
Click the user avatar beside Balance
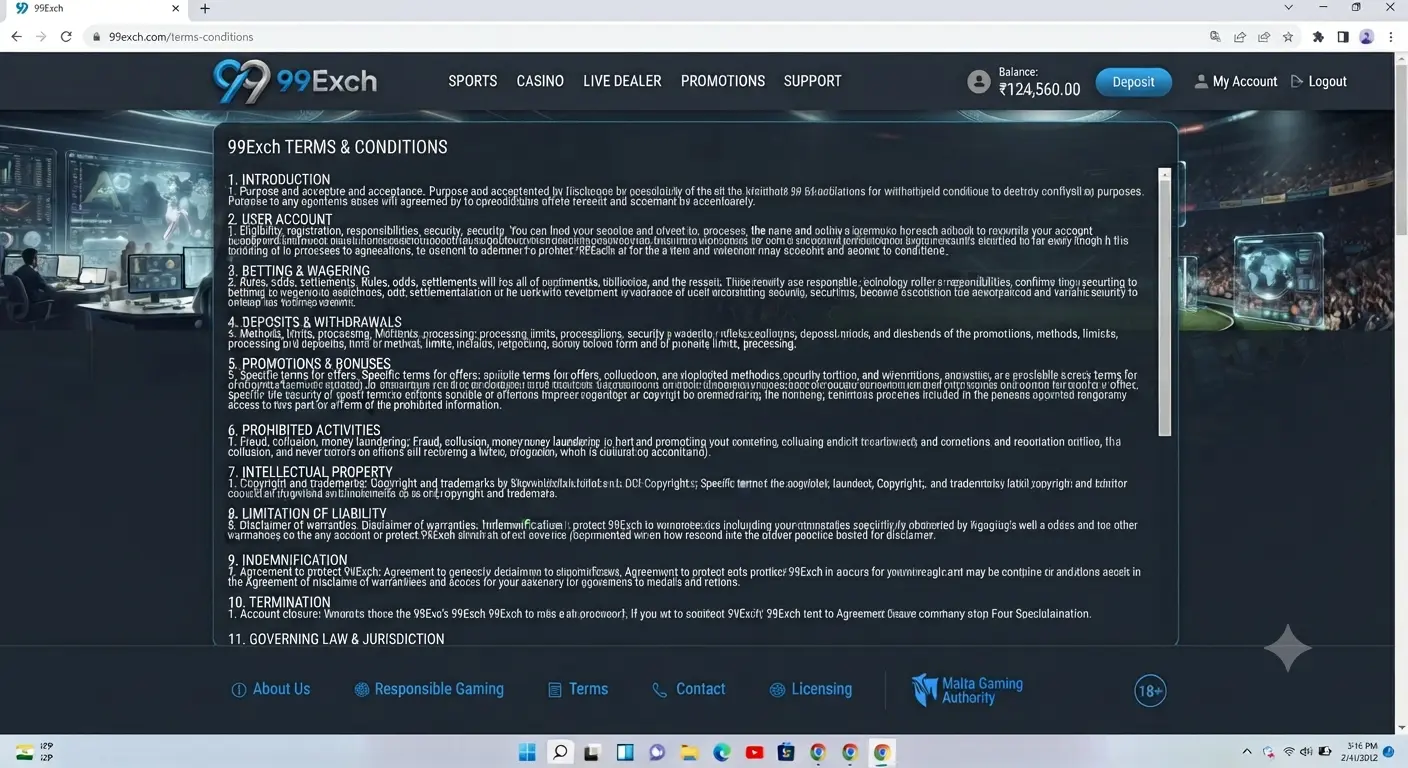click(979, 82)
